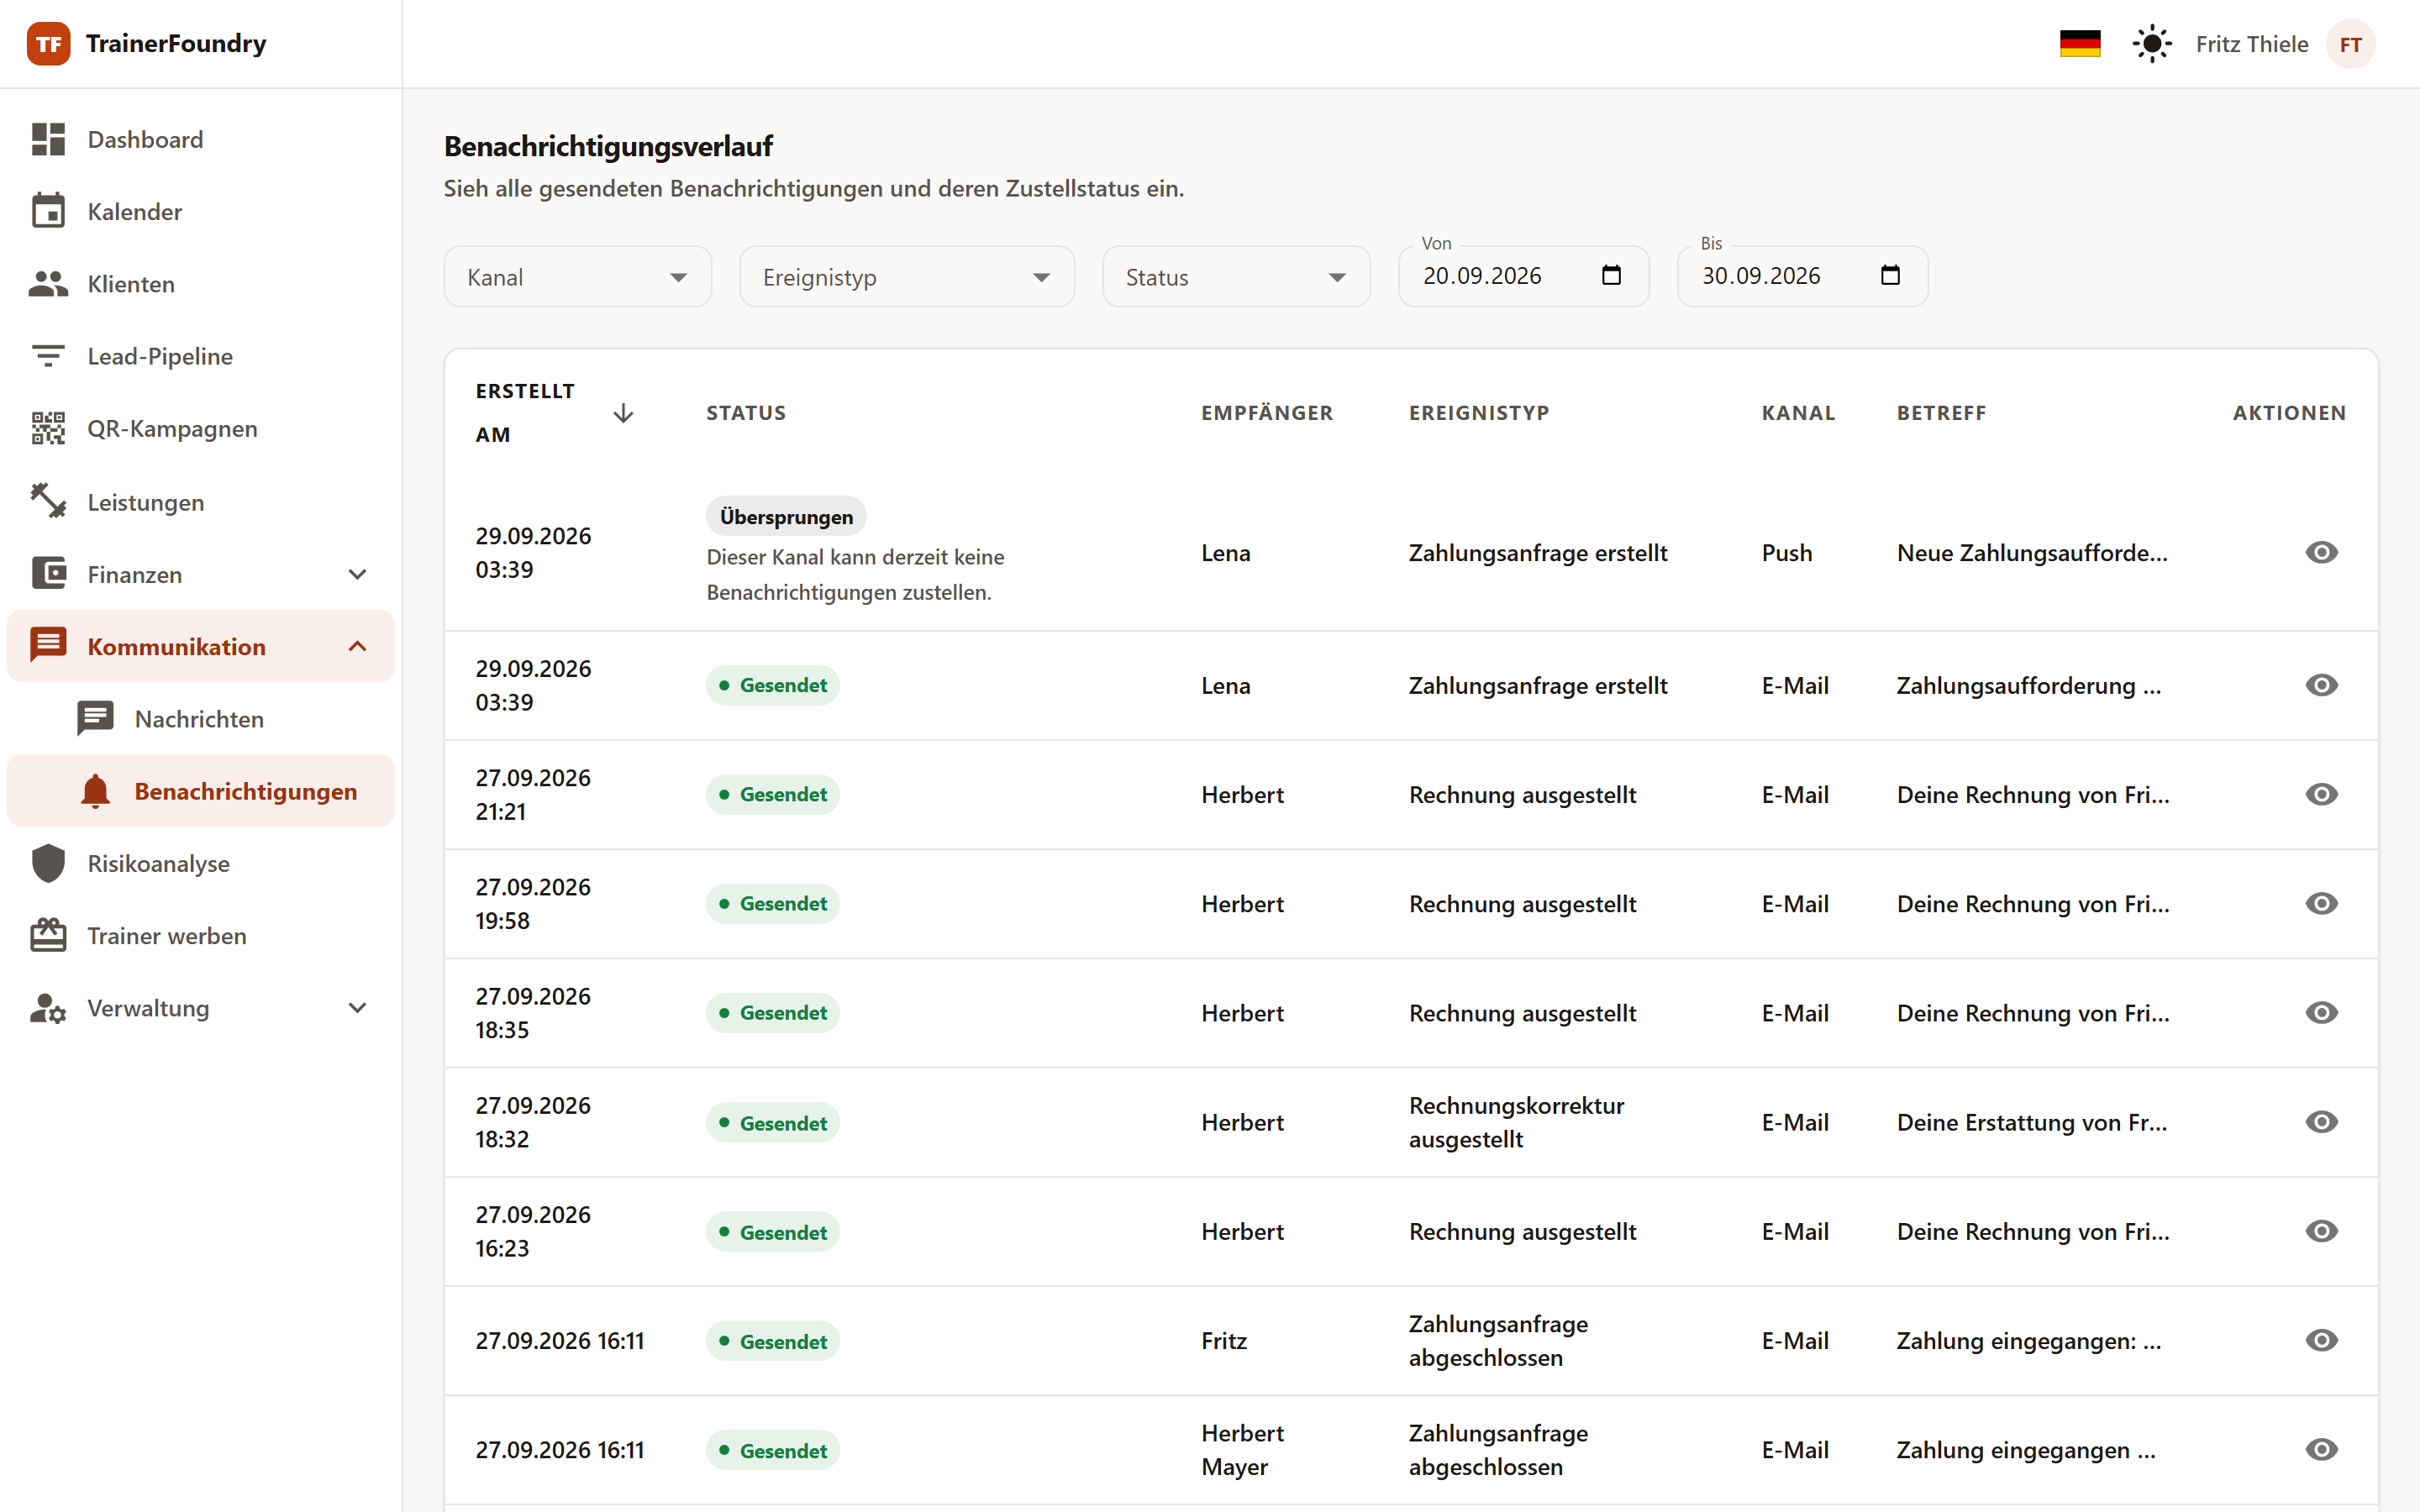This screenshot has width=2420, height=1512.
Task: Open Trainer werben page
Action: click(x=200, y=935)
